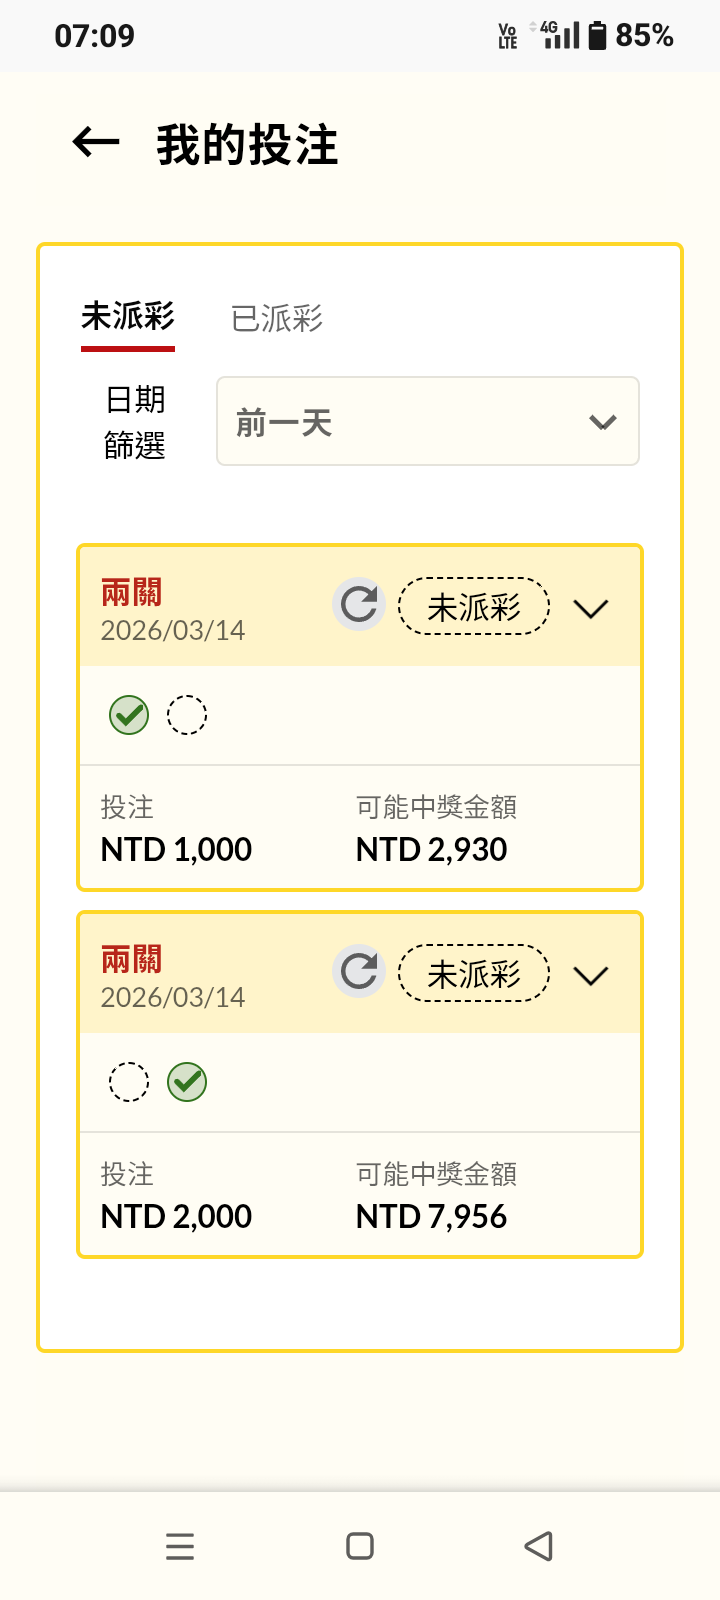
Task: Tap the NTD 7,956 possible winnings amount
Action: point(432,1217)
